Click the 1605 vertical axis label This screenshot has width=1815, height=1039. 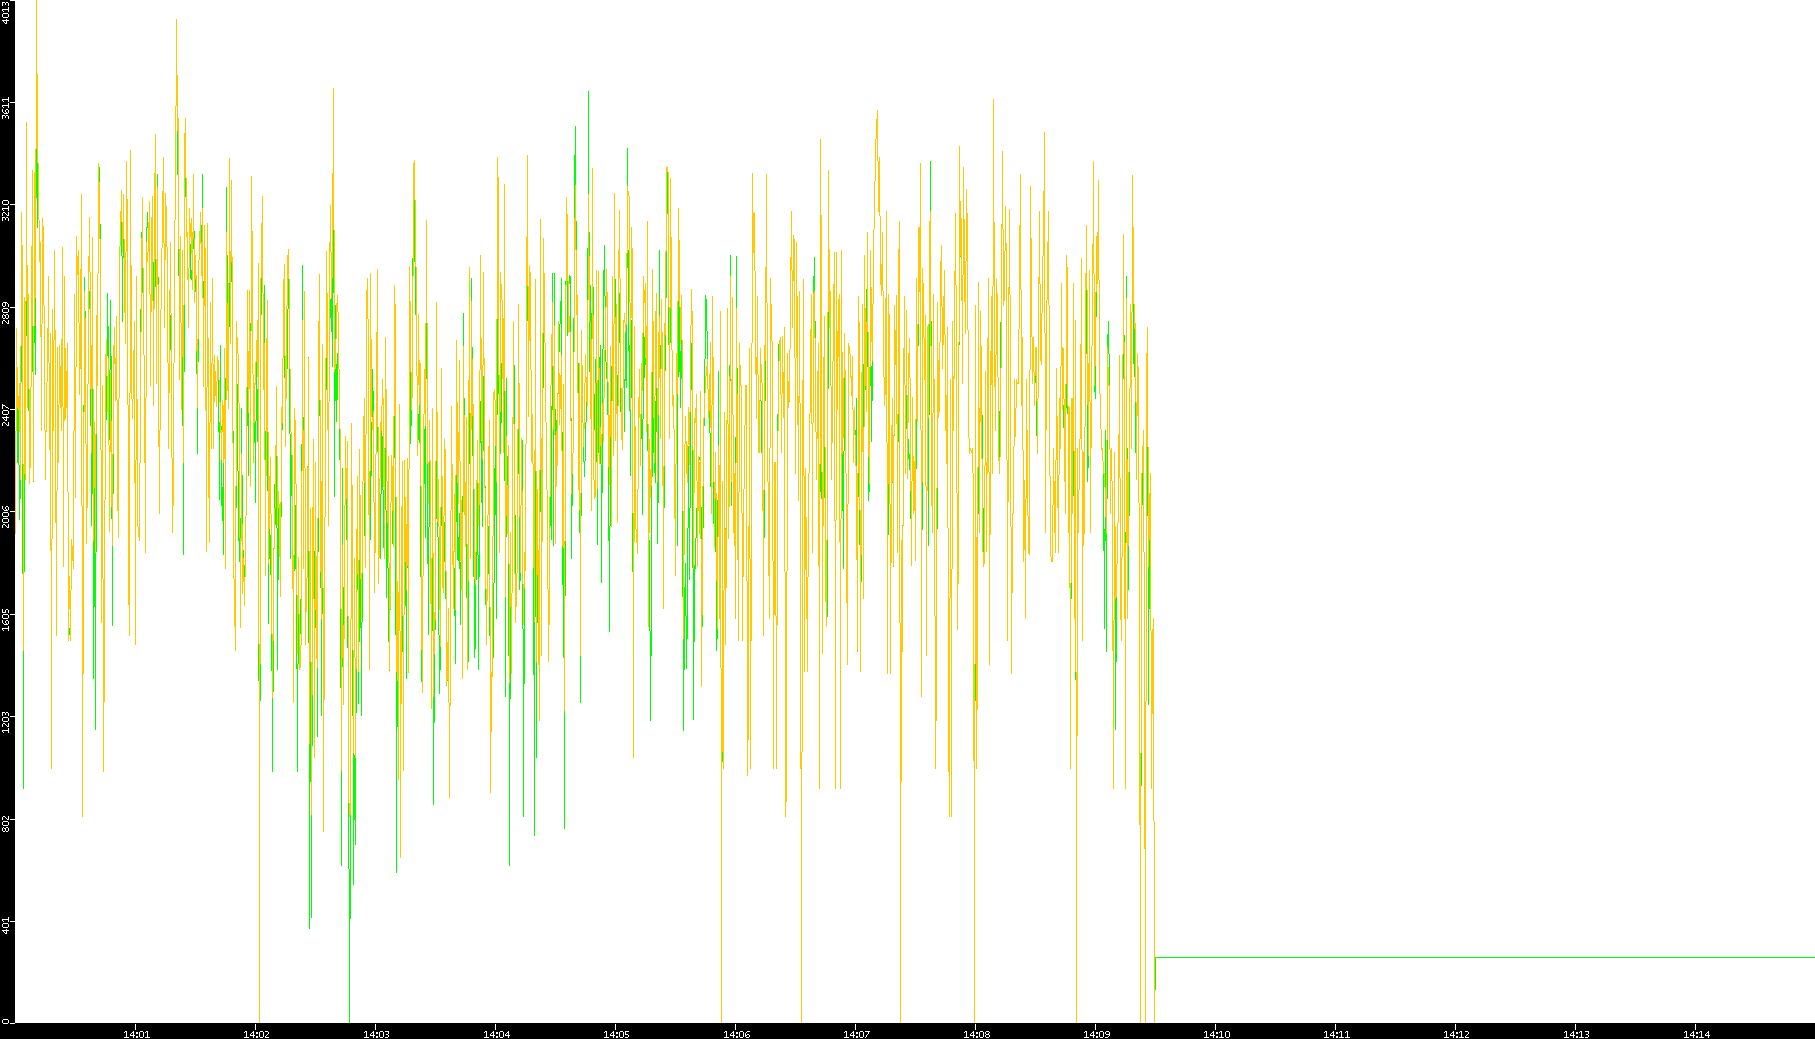click(x=7, y=619)
